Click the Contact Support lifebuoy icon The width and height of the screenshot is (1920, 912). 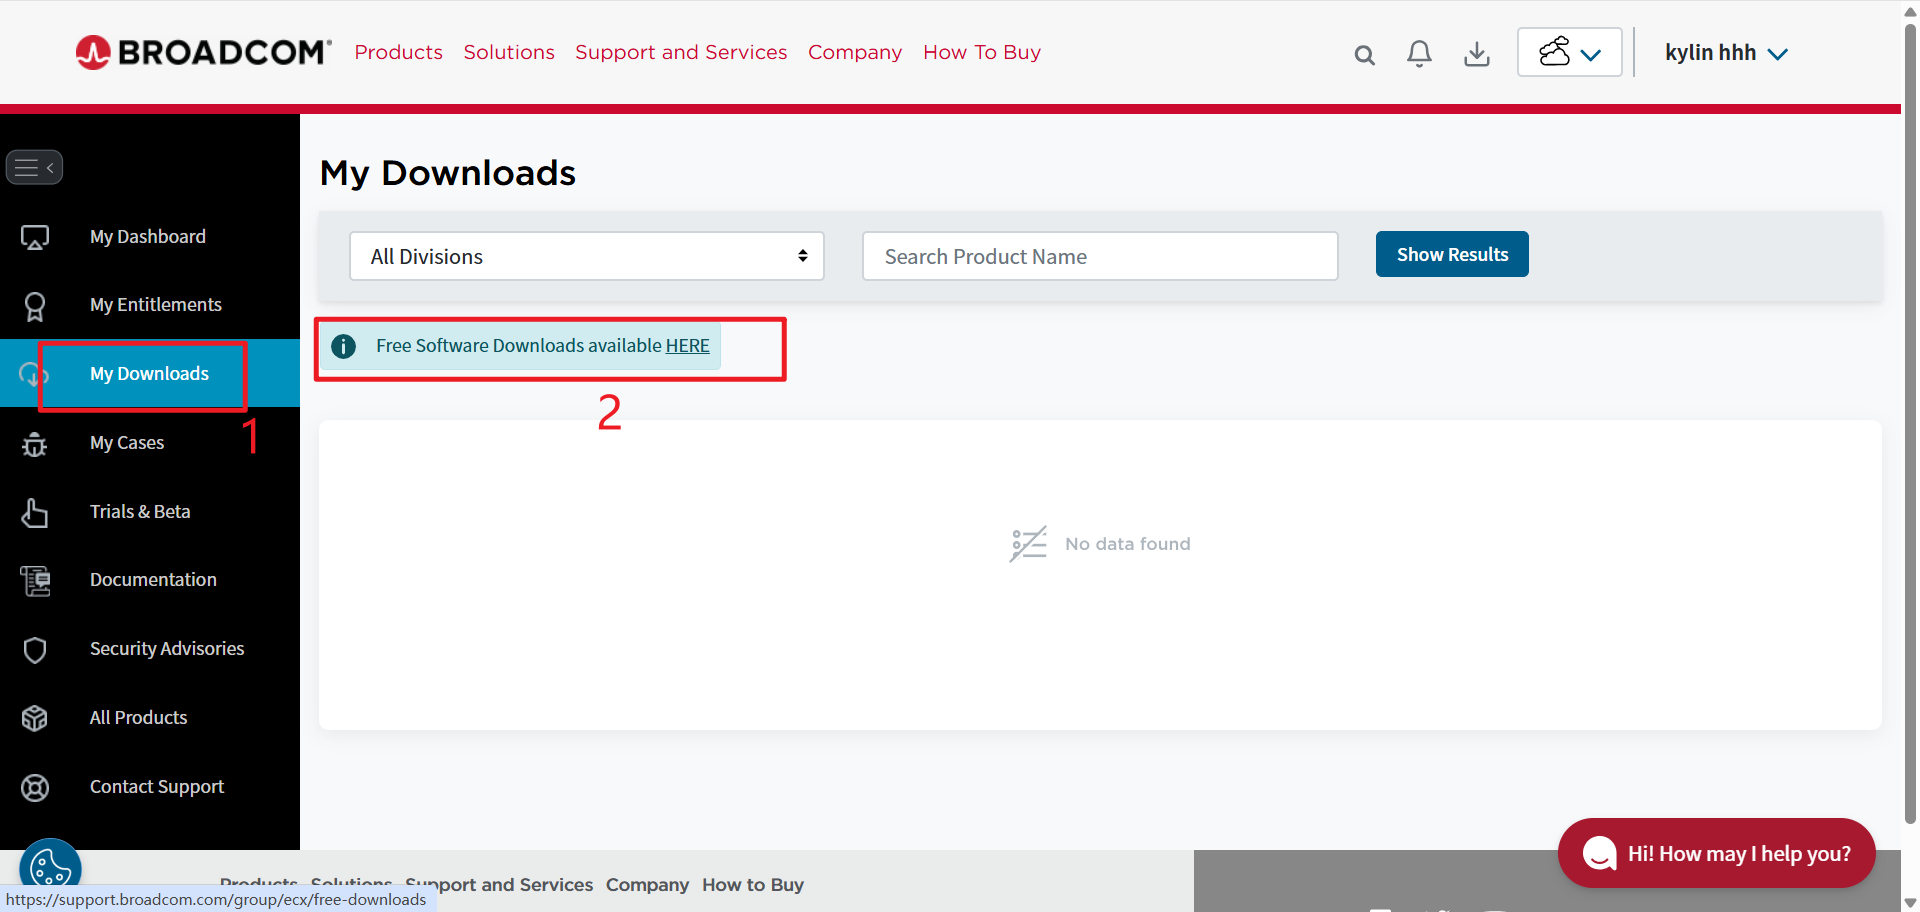coord(35,788)
